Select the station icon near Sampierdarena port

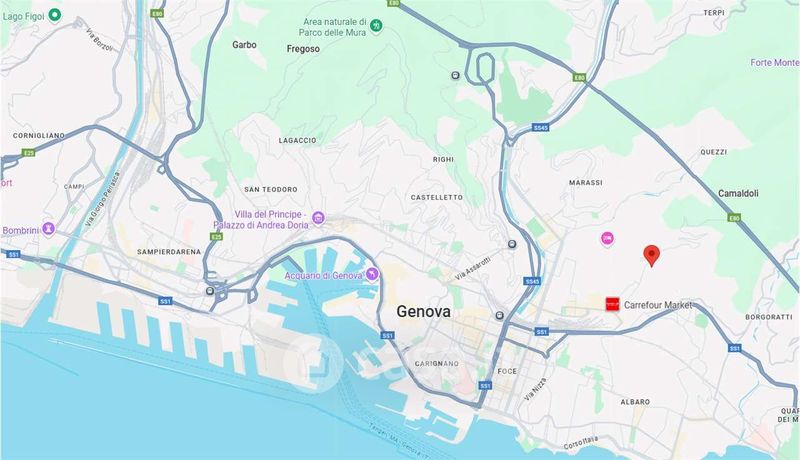tap(210, 291)
